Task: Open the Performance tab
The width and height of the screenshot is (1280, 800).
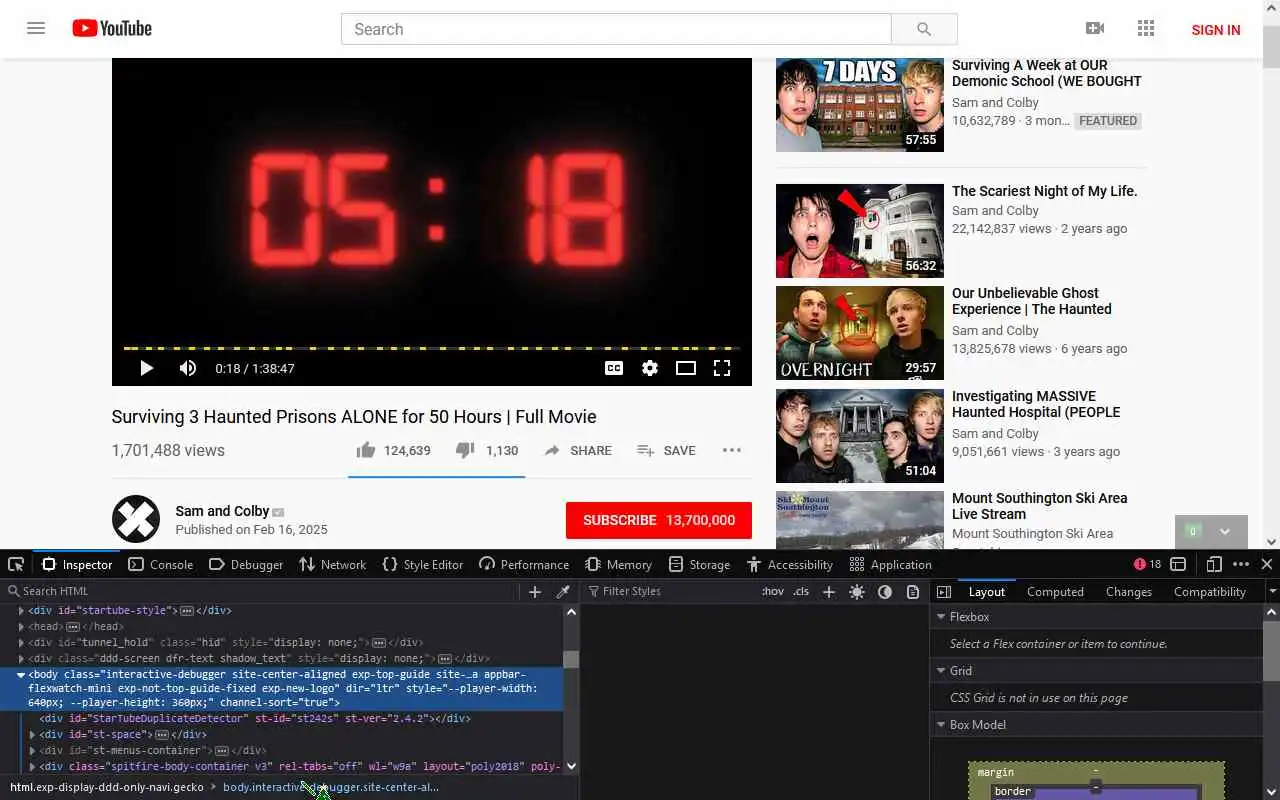Action: (x=524, y=564)
